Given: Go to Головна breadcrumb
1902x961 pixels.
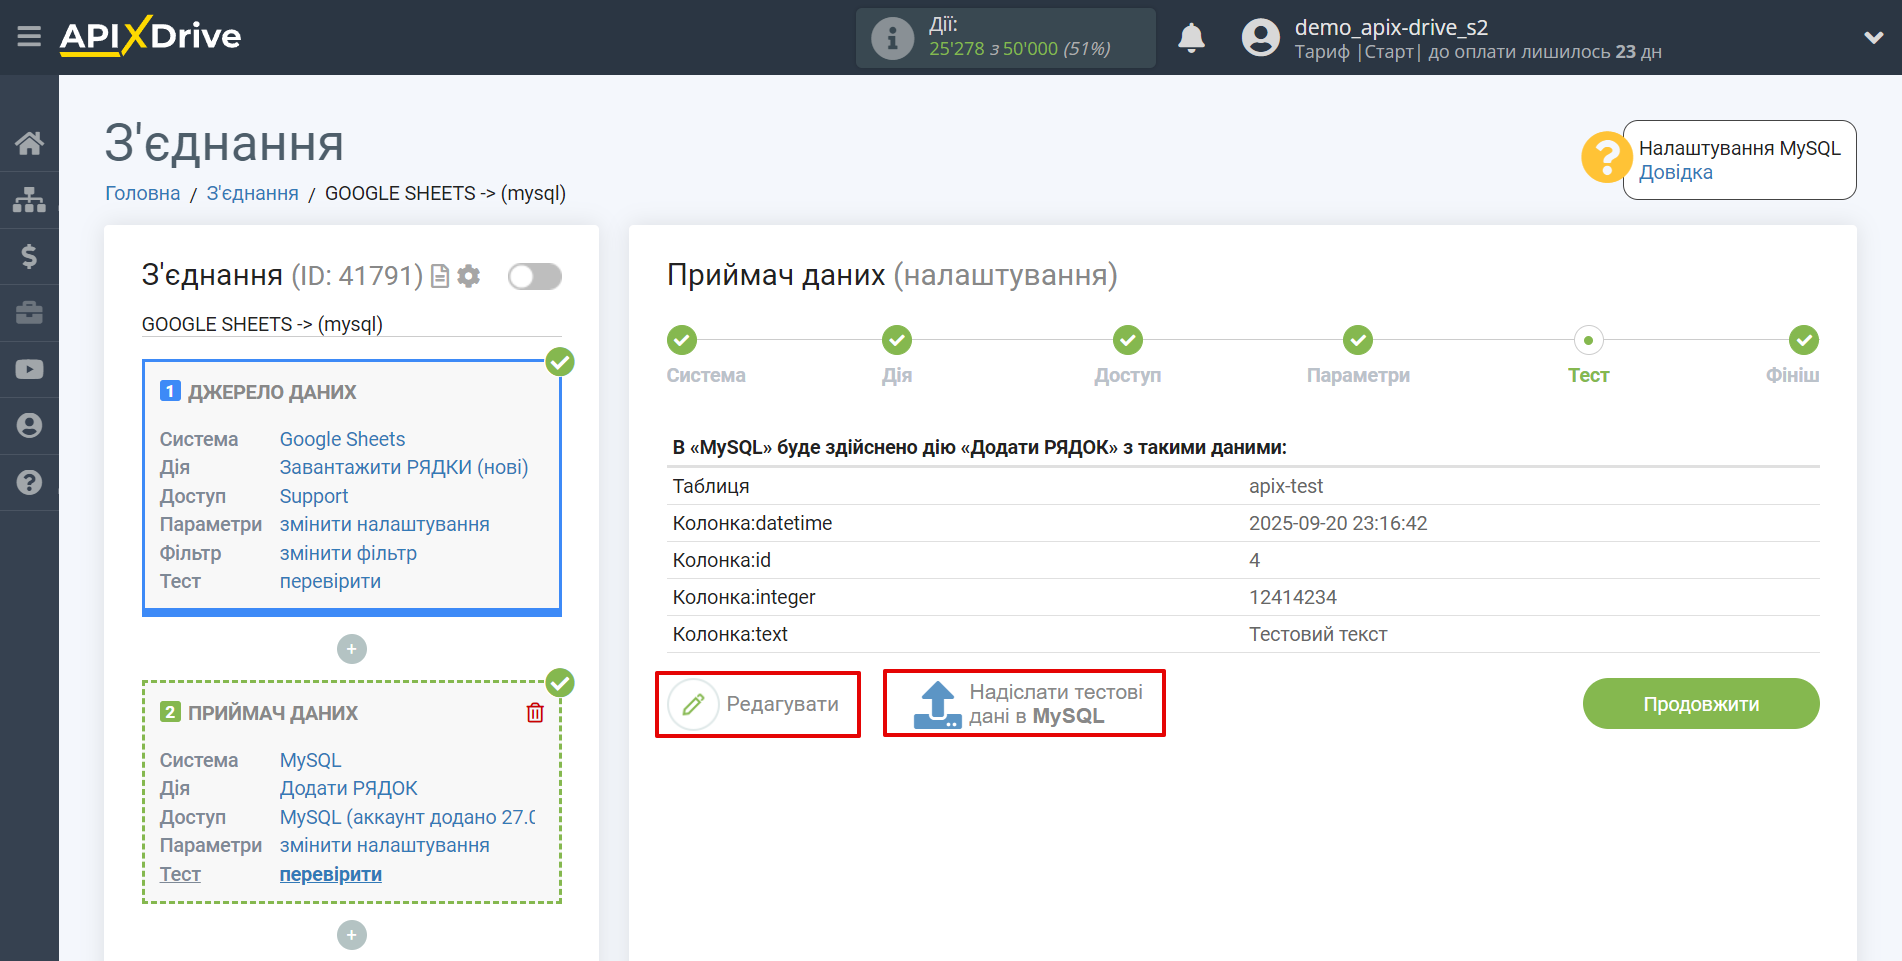Looking at the screenshot, I should tap(143, 193).
